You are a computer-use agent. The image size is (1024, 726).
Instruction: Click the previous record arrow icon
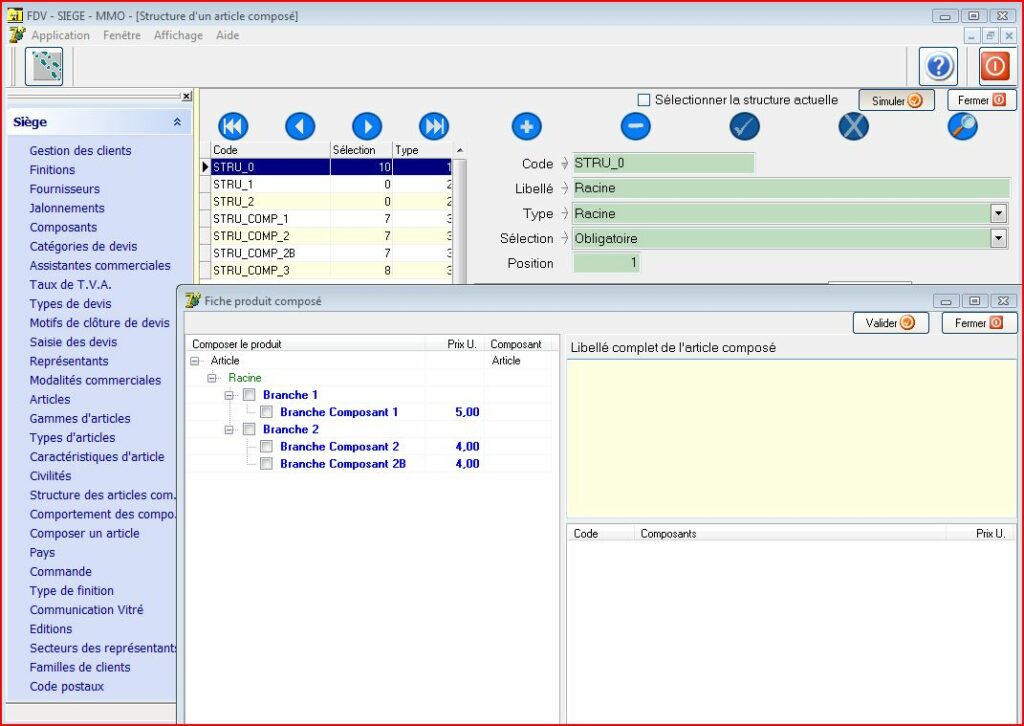click(x=300, y=126)
